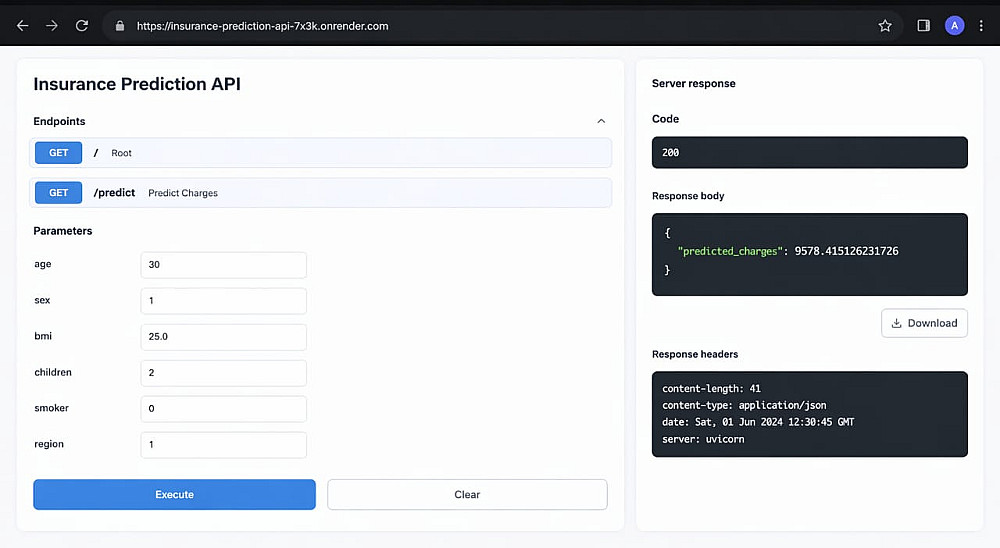This screenshot has height=548, width=1000.
Task: Focus the bmi input field
Action: (223, 337)
